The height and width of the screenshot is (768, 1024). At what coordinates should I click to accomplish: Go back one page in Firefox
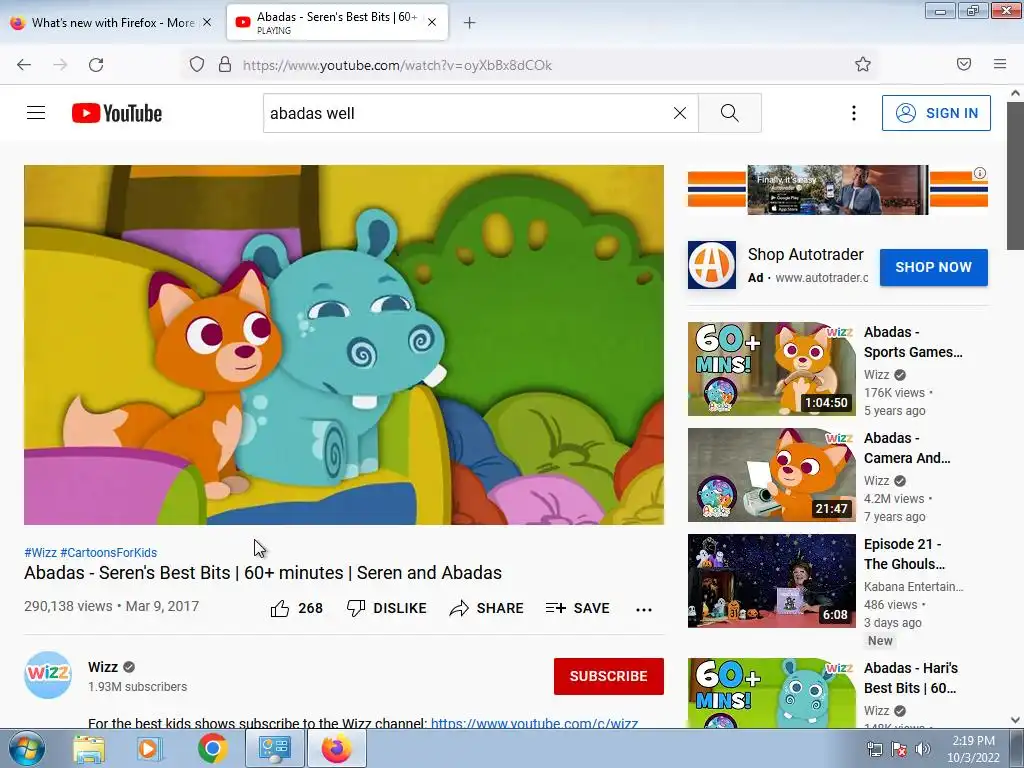pyautogui.click(x=24, y=65)
